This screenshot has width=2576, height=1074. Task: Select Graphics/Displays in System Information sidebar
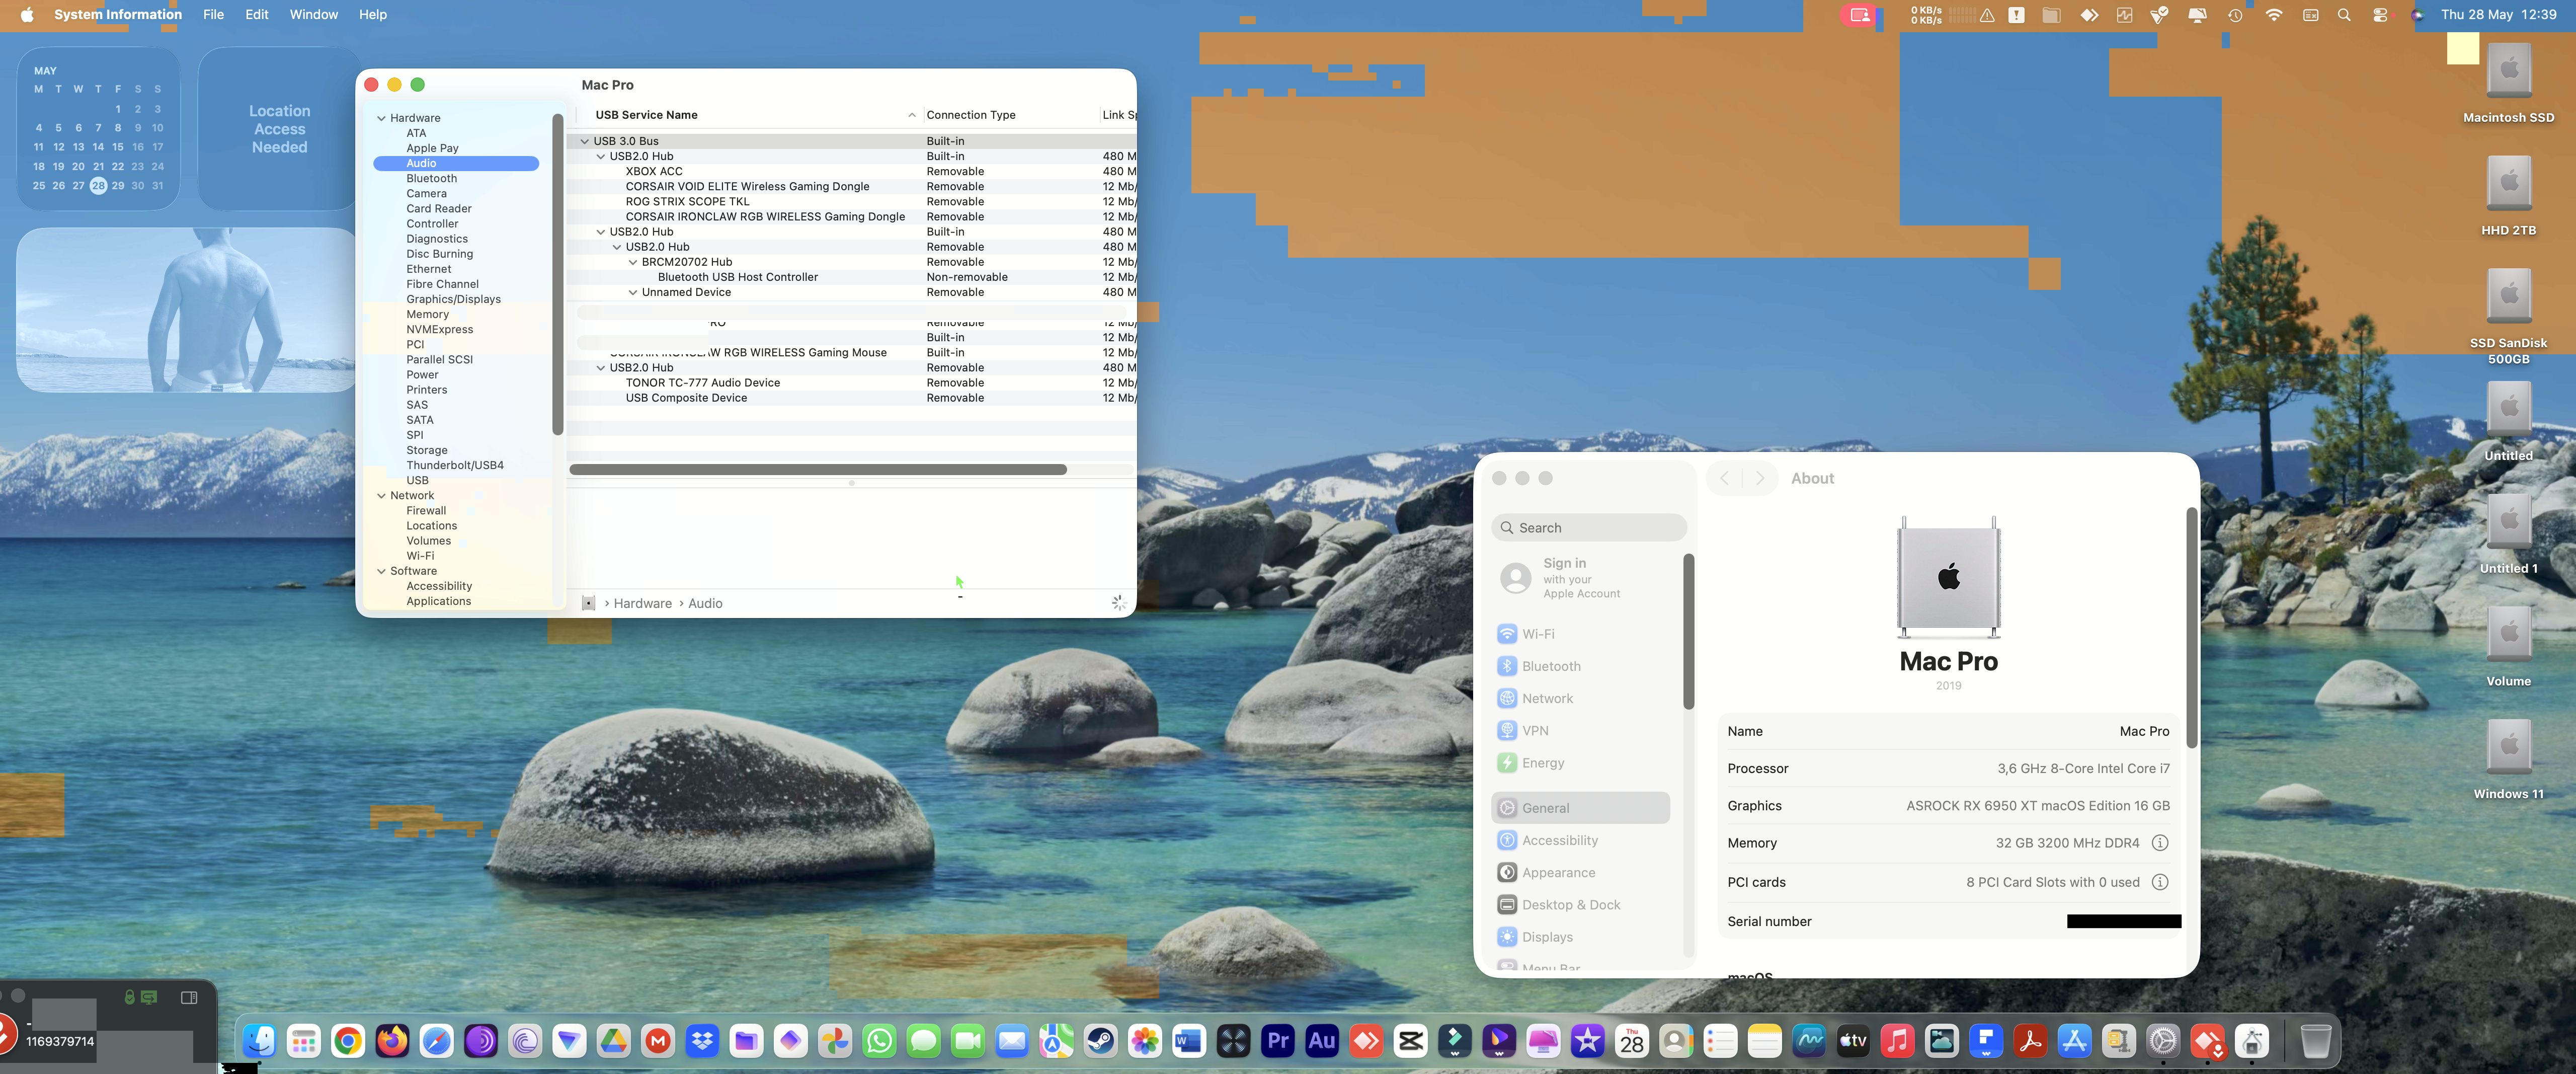click(453, 299)
